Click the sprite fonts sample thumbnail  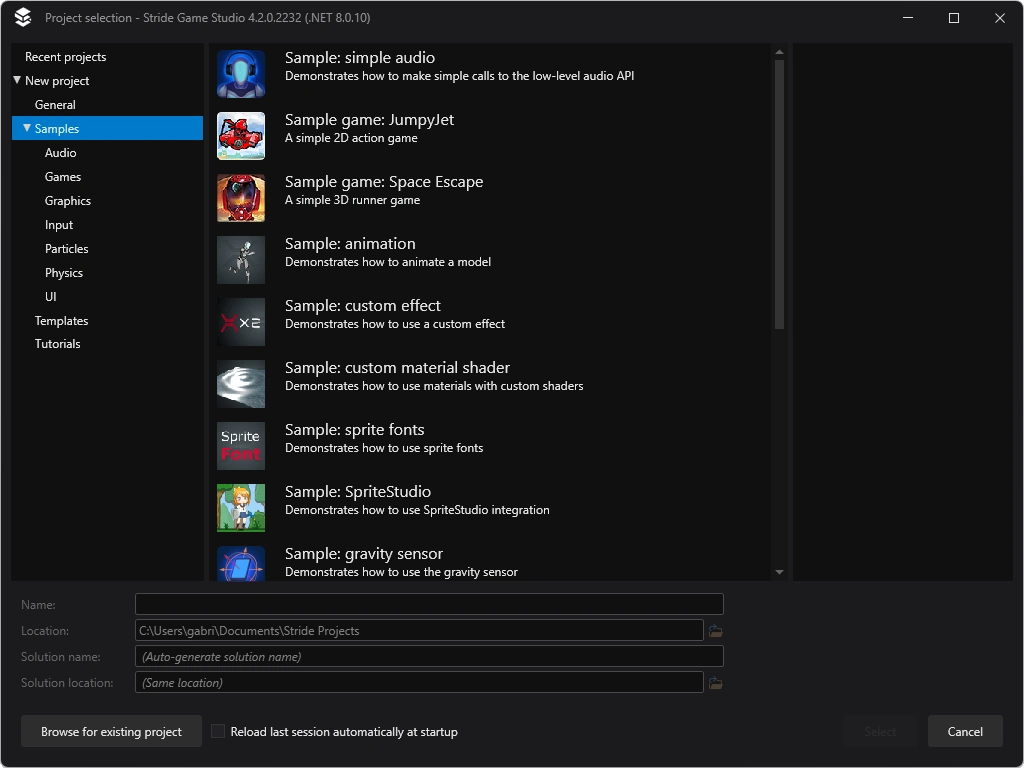240,445
